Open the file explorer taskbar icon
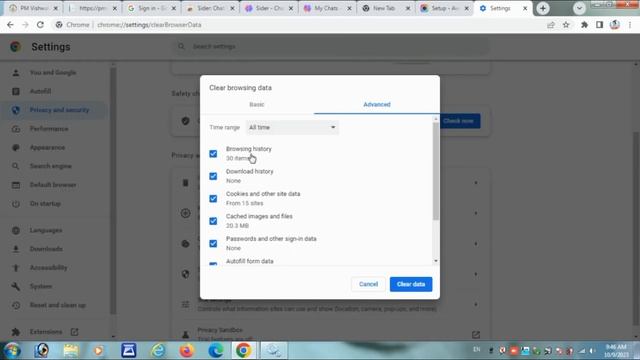This screenshot has width=640, height=360. [71, 350]
